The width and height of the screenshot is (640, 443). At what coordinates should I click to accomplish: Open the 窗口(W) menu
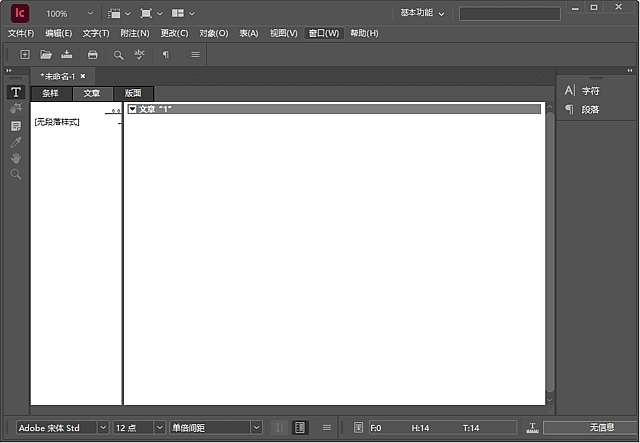tap(323, 33)
